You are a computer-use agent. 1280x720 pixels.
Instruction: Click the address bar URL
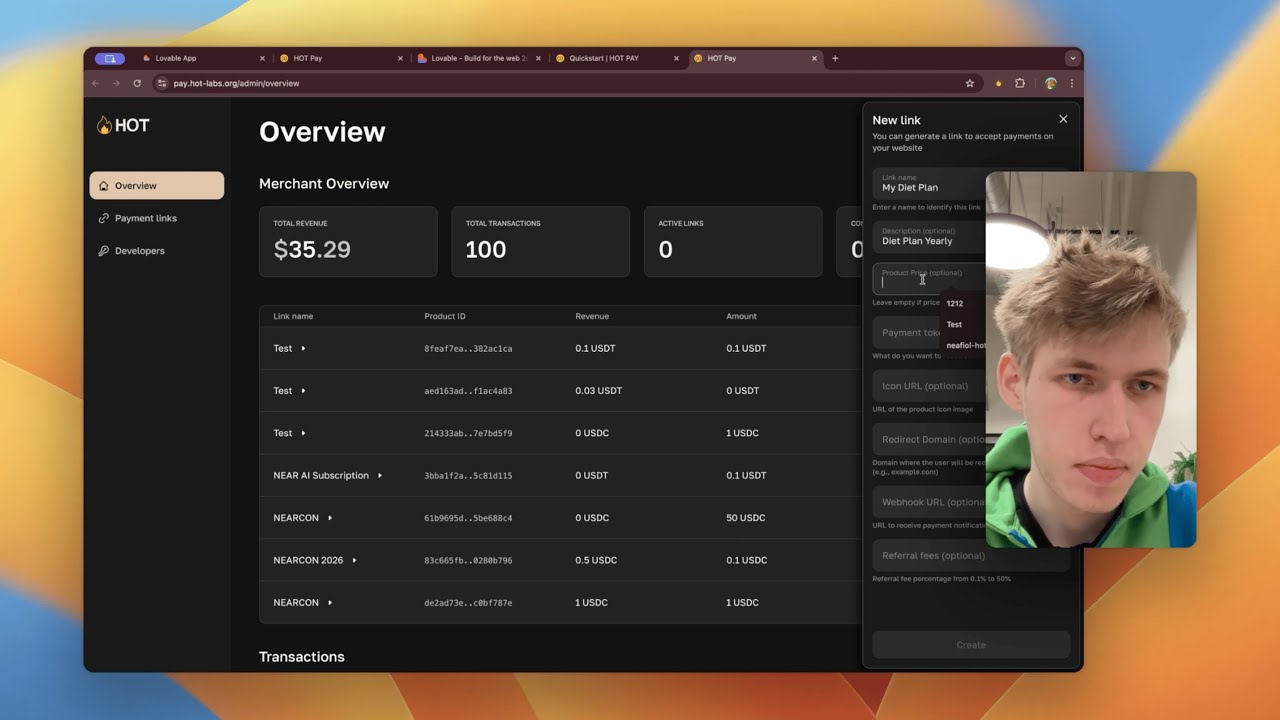236,83
